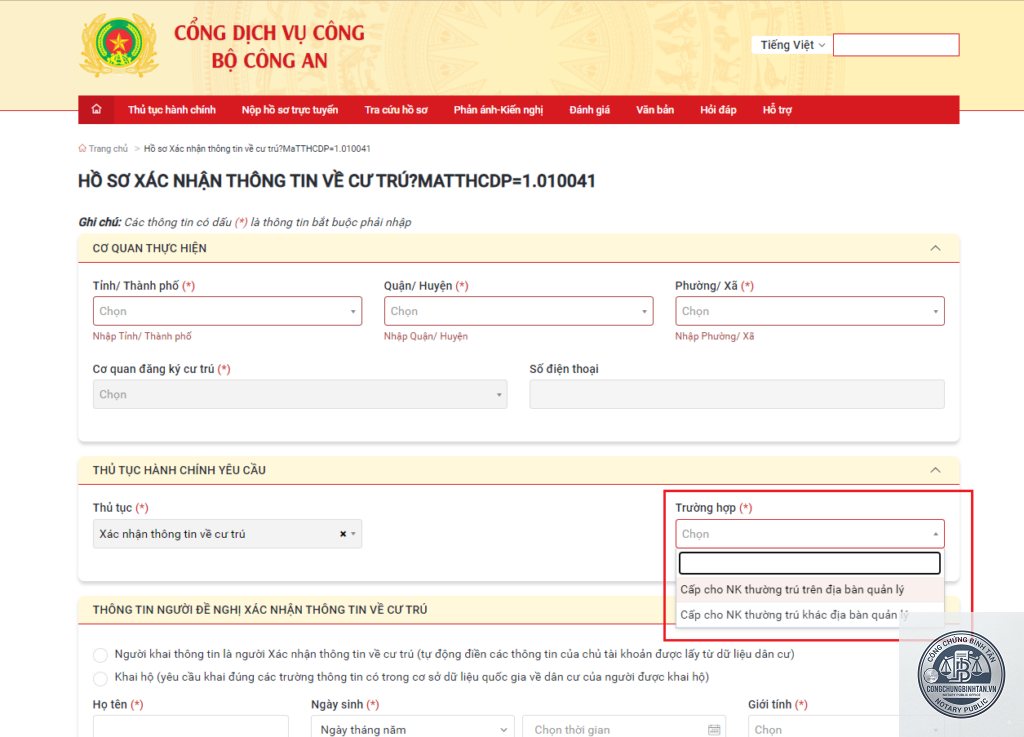Click the Cổng Dịch Vụ Công title text
This screenshot has height=737, width=1024.
[x=269, y=33]
